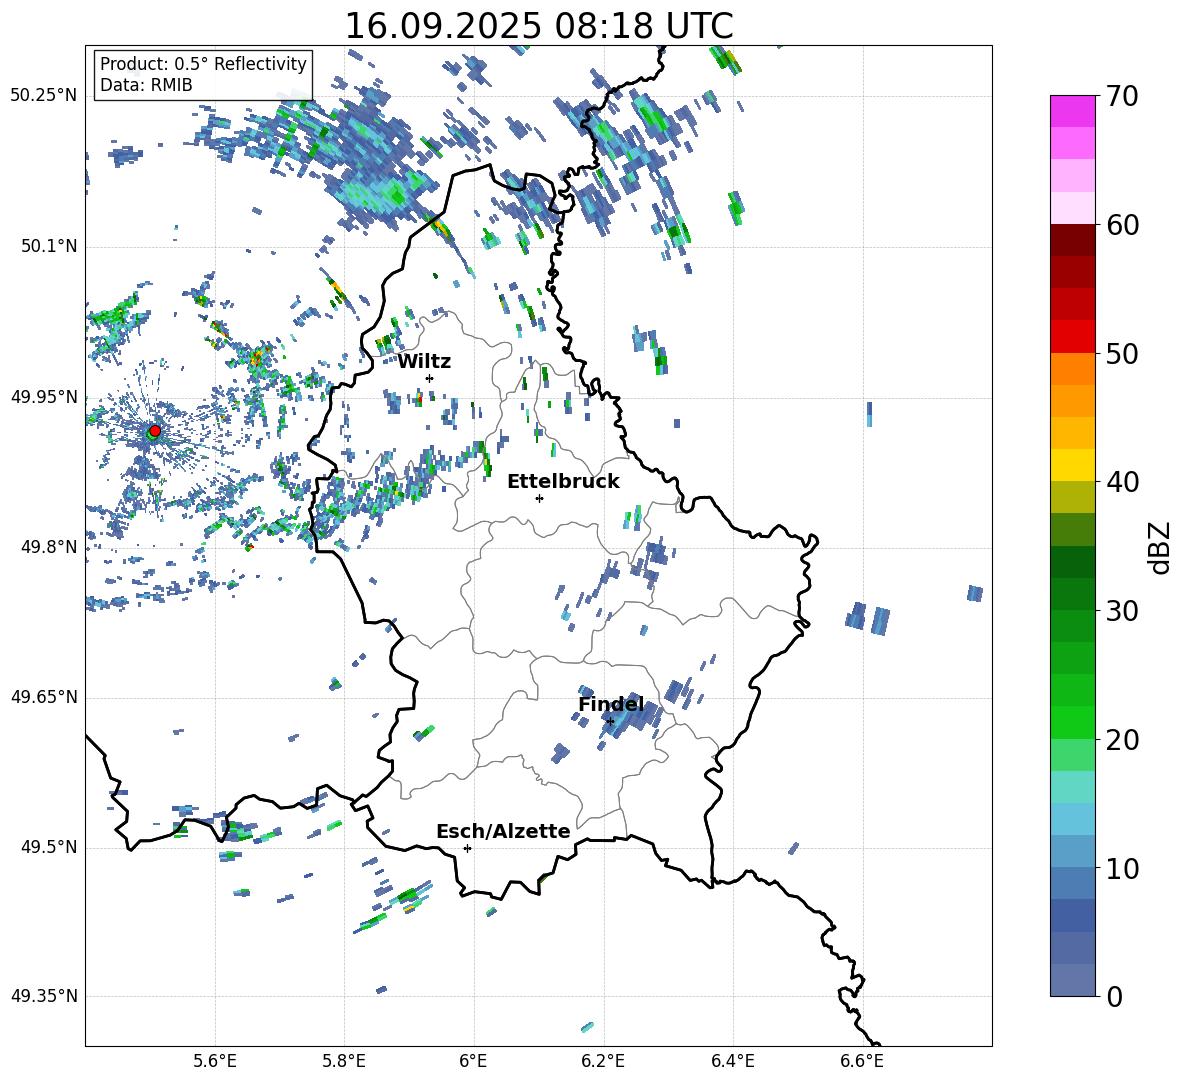The image size is (1184, 1081).
Task: Click the 6.2°E longitude label
Action: click(x=603, y=1061)
